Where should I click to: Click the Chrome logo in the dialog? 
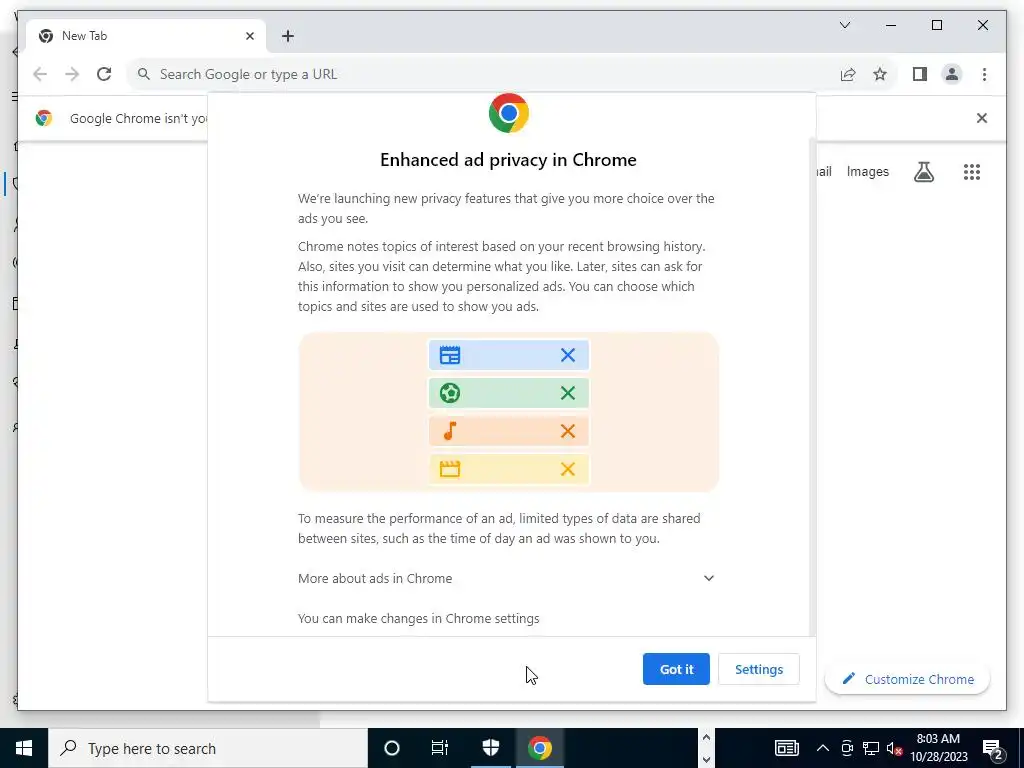(x=509, y=113)
